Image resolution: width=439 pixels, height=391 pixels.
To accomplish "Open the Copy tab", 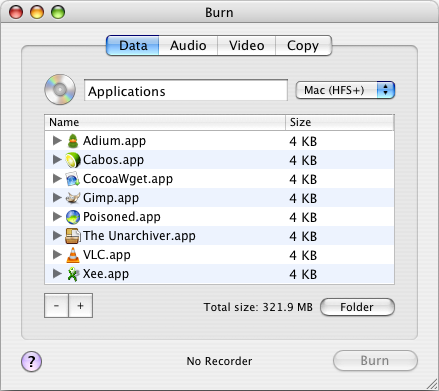I will (303, 45).
